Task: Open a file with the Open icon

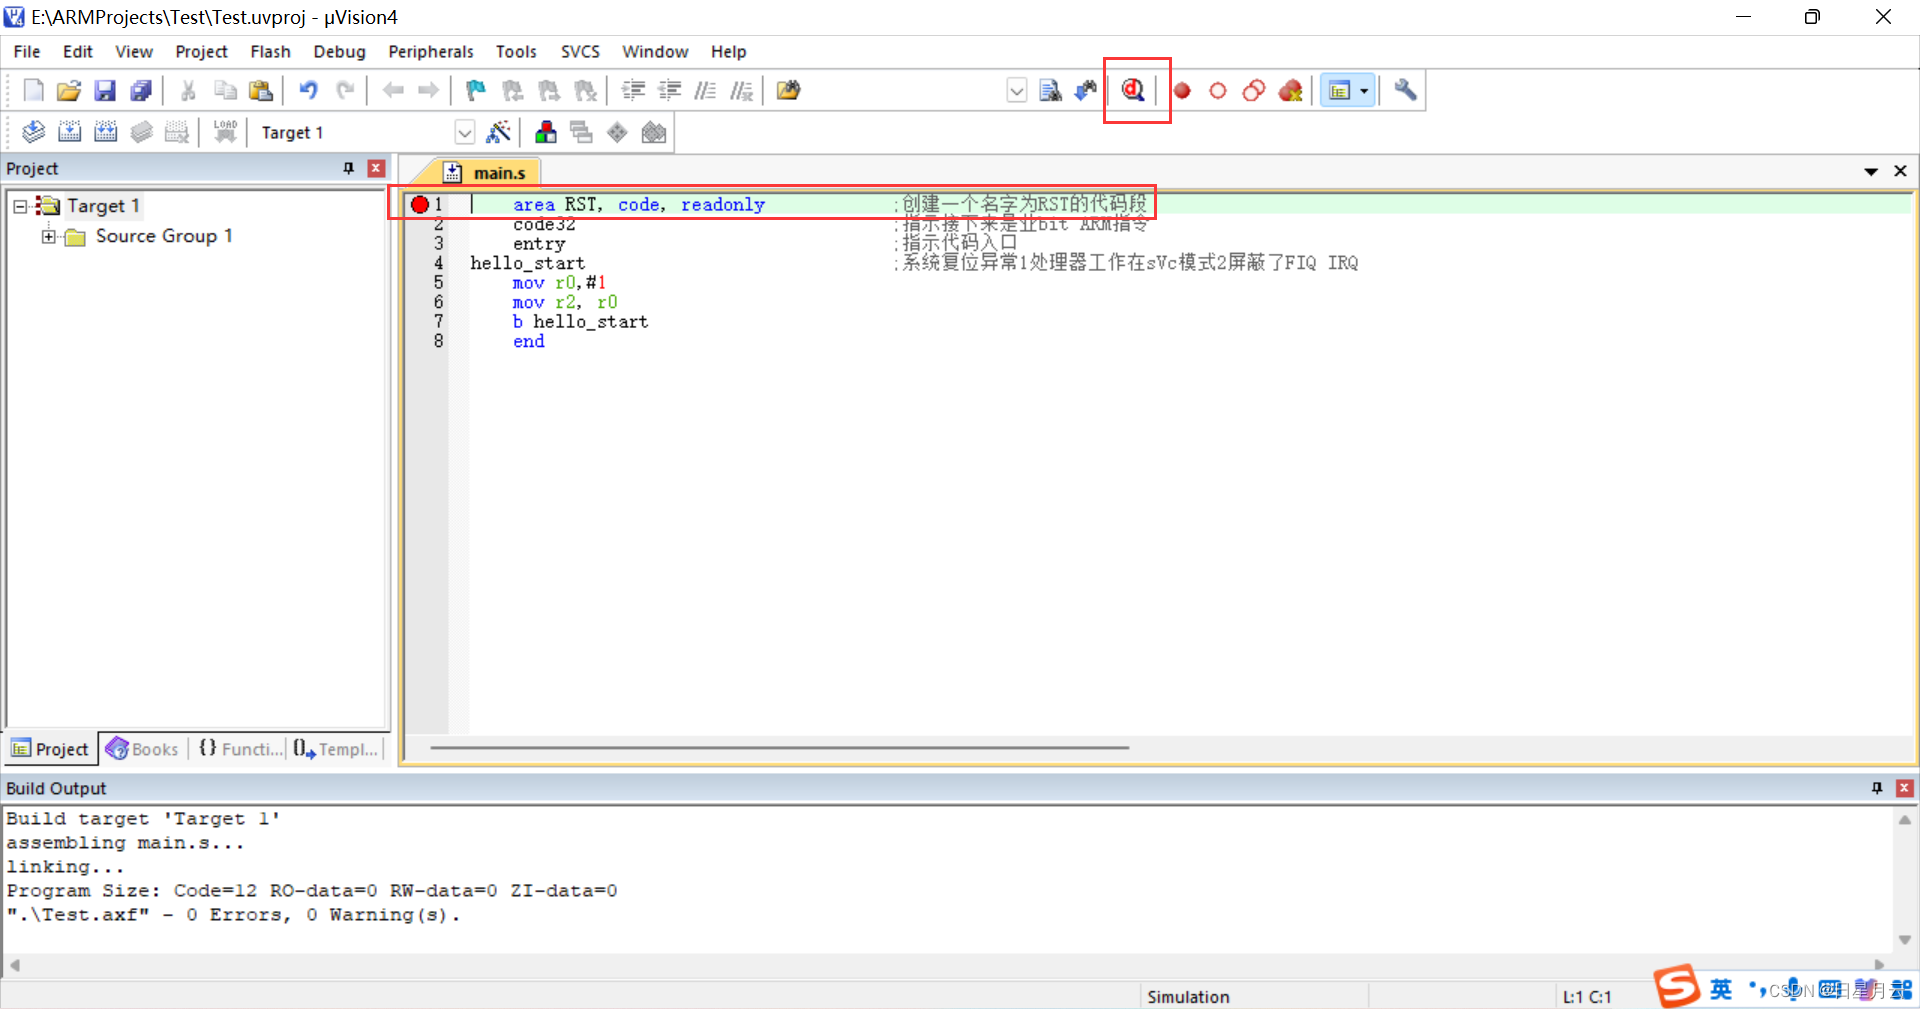Action: [68, 91]
